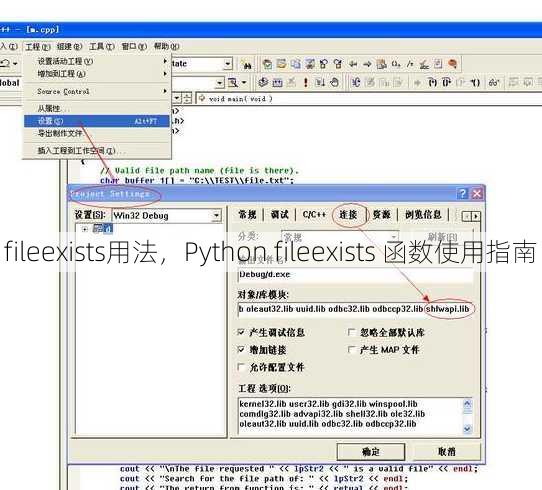Open the 窗口(W) menu
The height and width of the screenshot is (490, 542).
134,46
